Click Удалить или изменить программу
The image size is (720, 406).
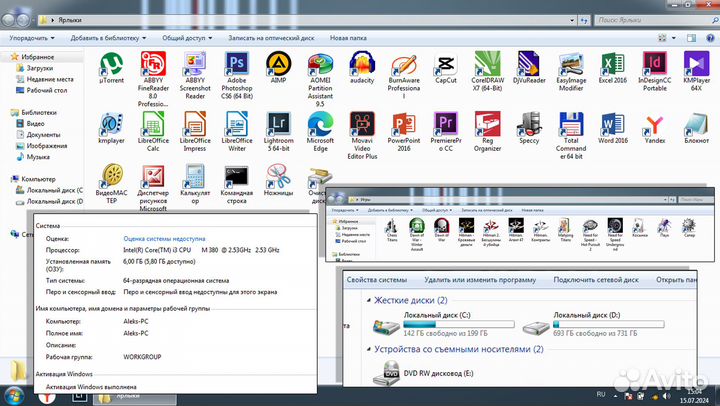(480, 280)
